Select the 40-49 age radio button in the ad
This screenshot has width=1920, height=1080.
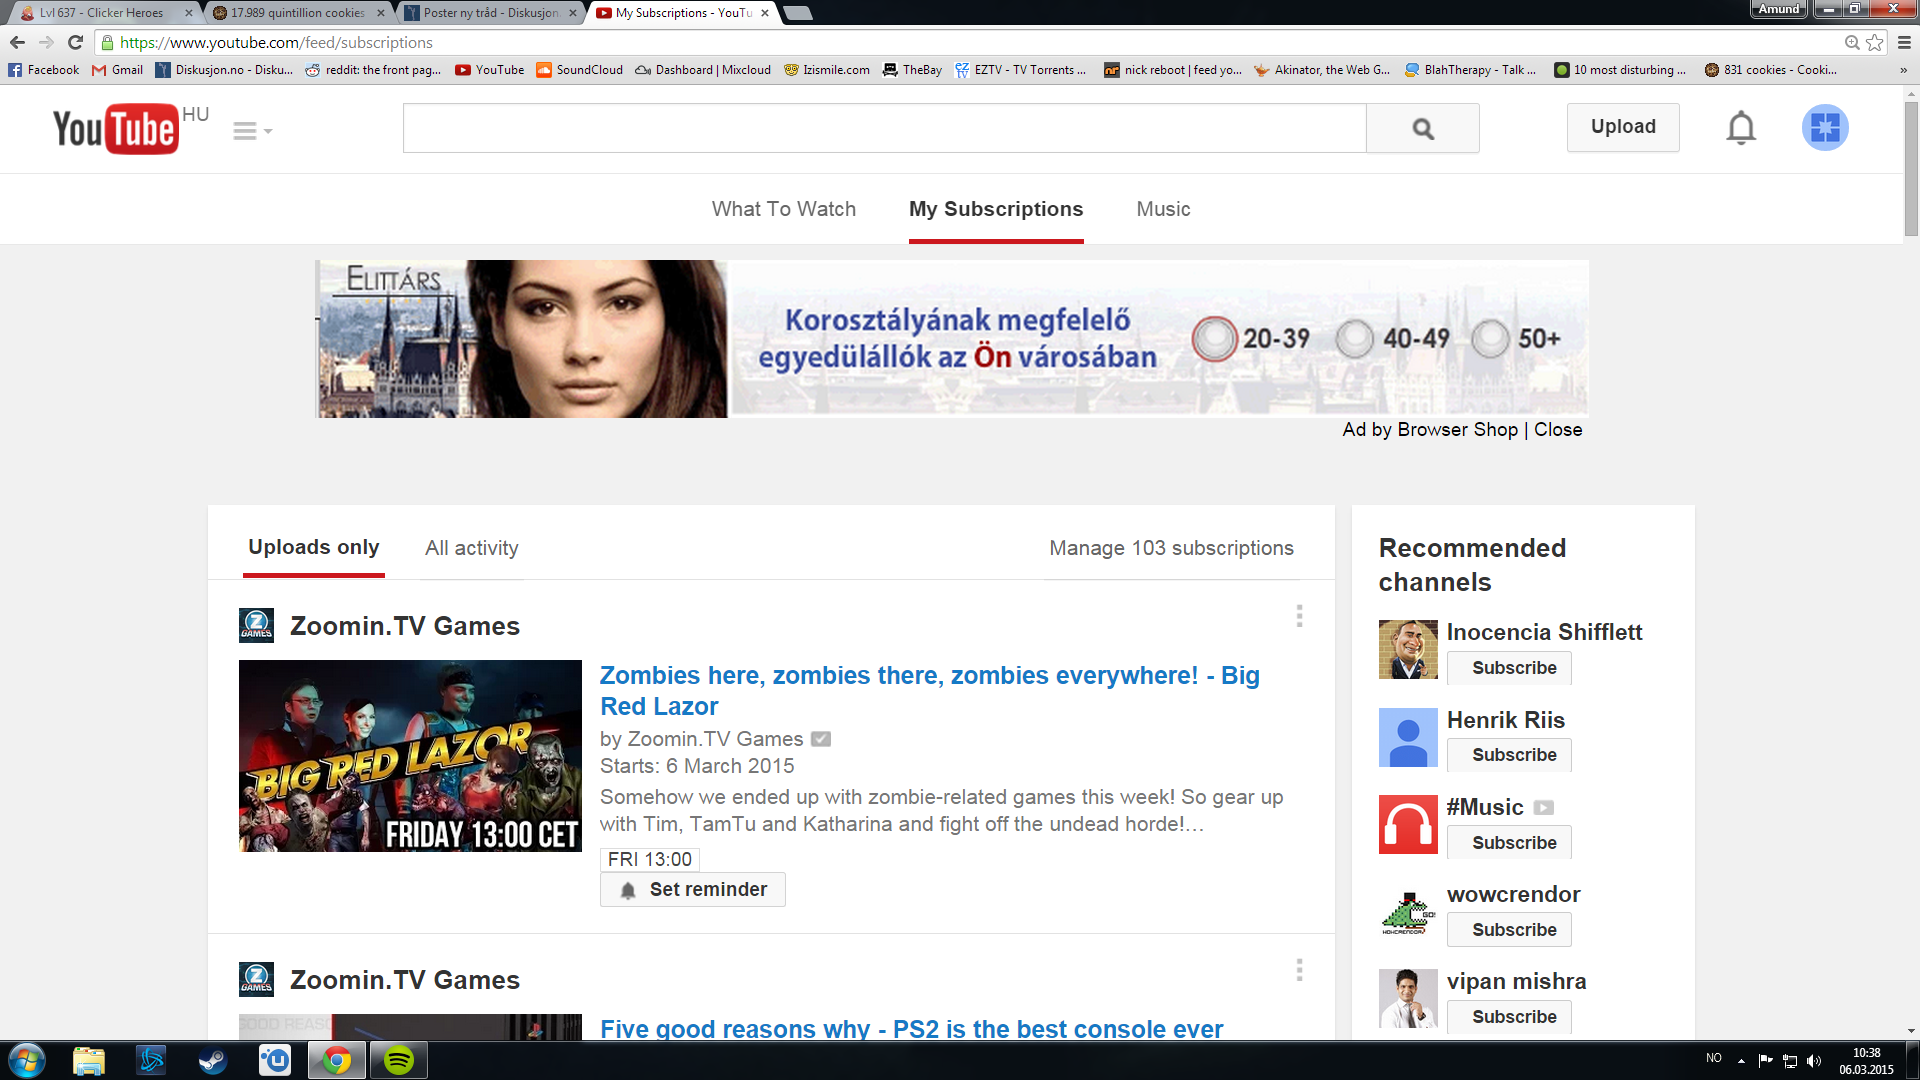click(x=1354, y=338)
